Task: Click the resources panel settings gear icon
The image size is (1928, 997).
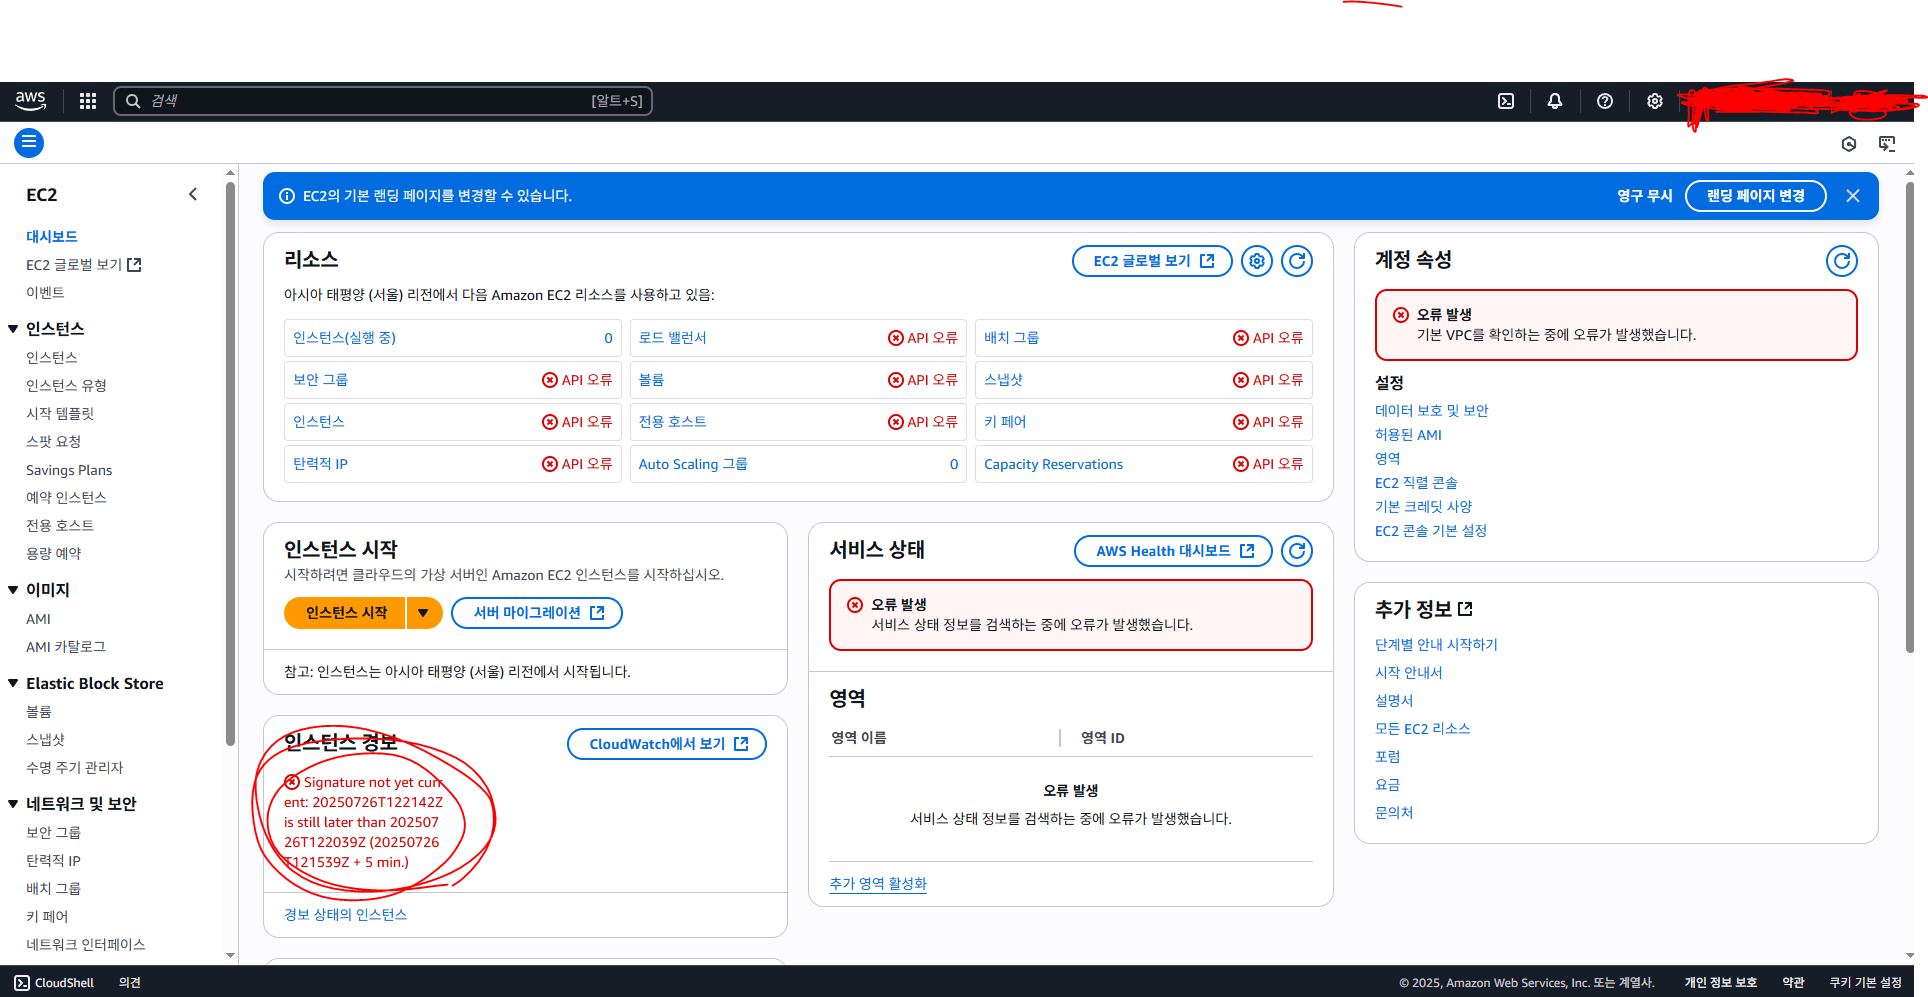Action: (1257, 261)
